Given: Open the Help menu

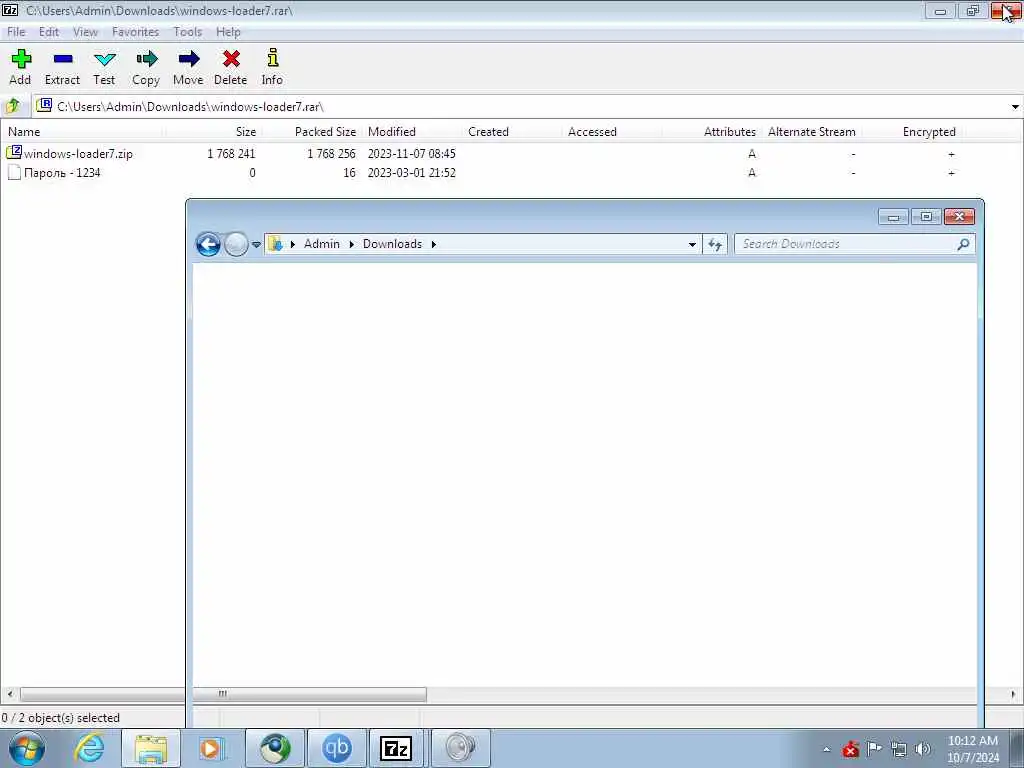Looking at the screenshot, I should 229,32.
